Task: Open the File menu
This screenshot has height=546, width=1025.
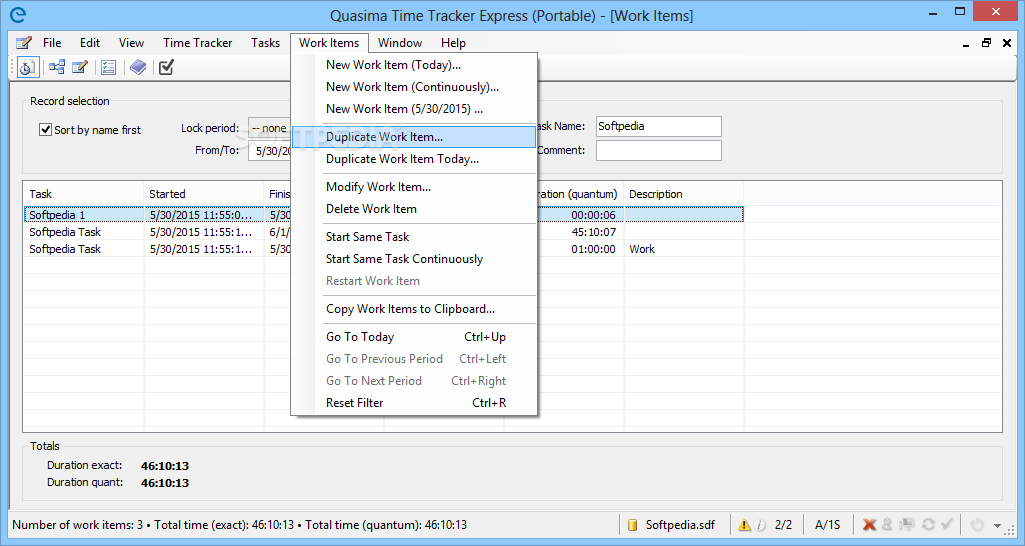Action: (52, 43)
